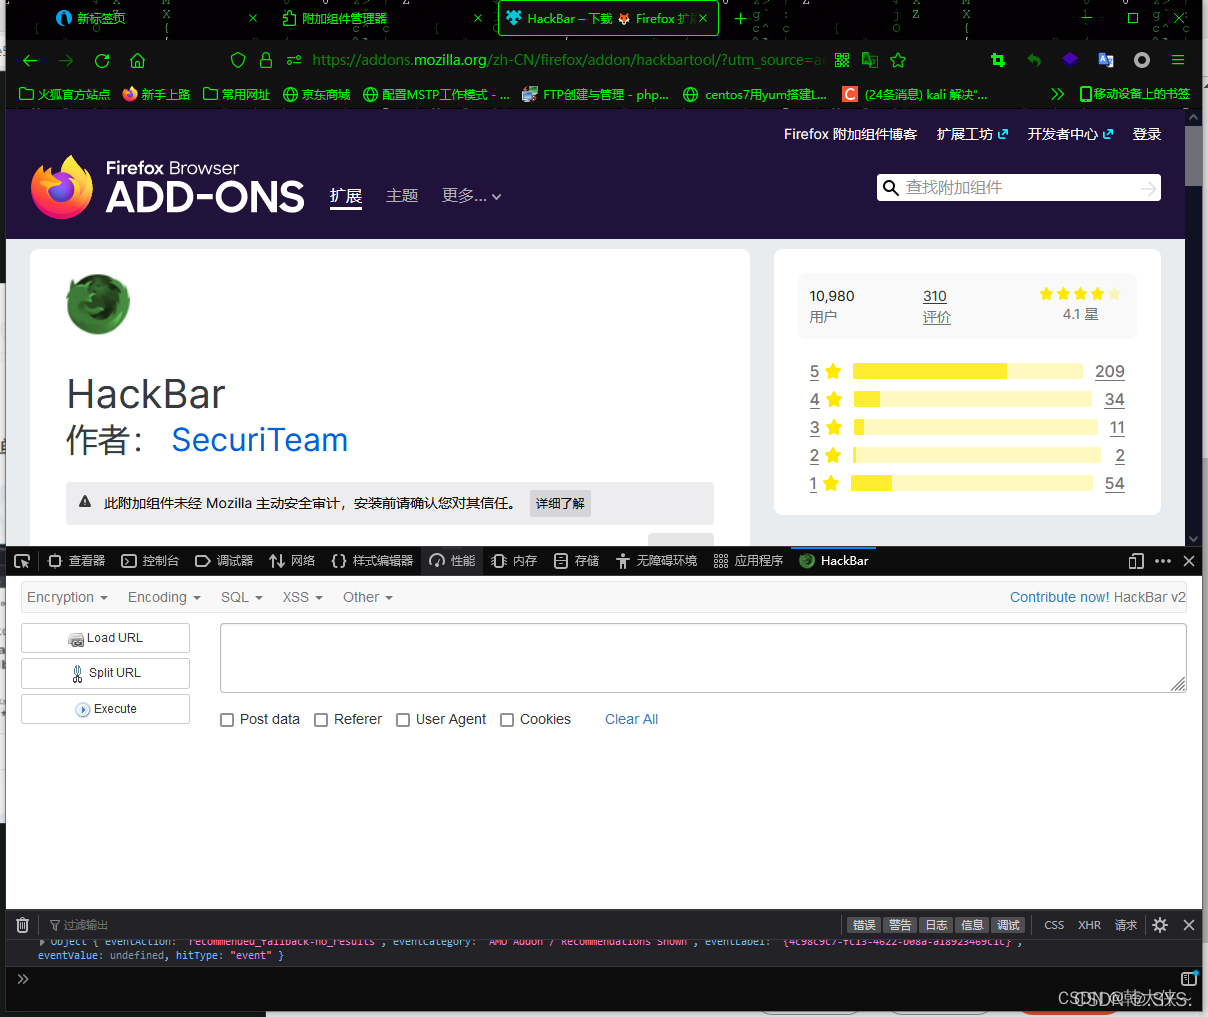1208x1017 pixels.
Task: Toggle the XHR console filter
Action: 1089,925
